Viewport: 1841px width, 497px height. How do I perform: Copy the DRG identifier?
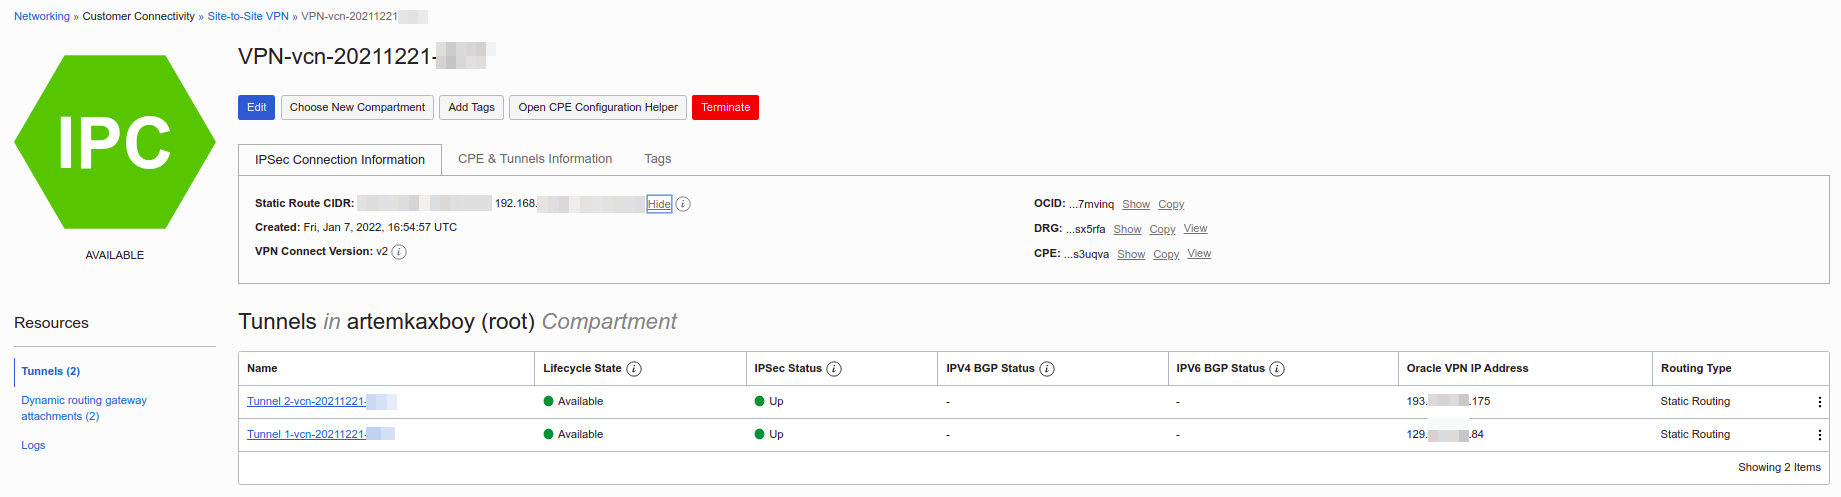click(1162, 229)
